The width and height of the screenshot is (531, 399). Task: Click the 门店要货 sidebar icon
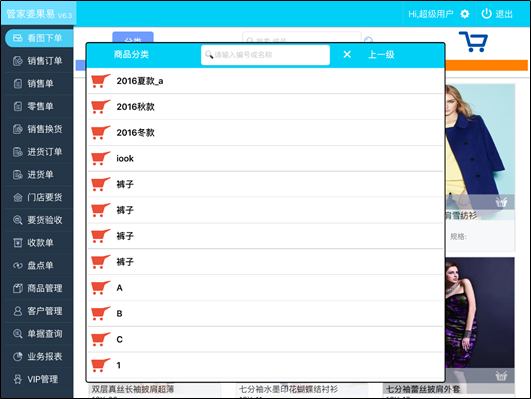click(18, 197)
